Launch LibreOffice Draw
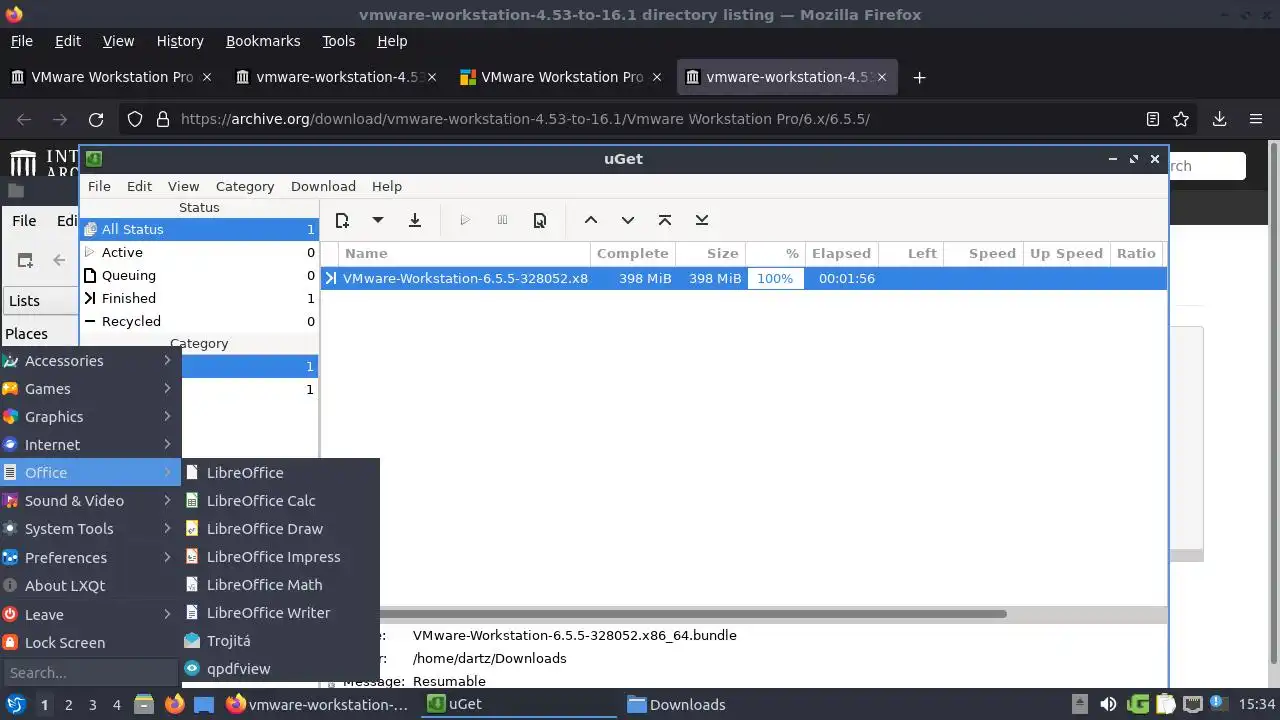This screenshot has width=1280, height=720. (280, 528)
